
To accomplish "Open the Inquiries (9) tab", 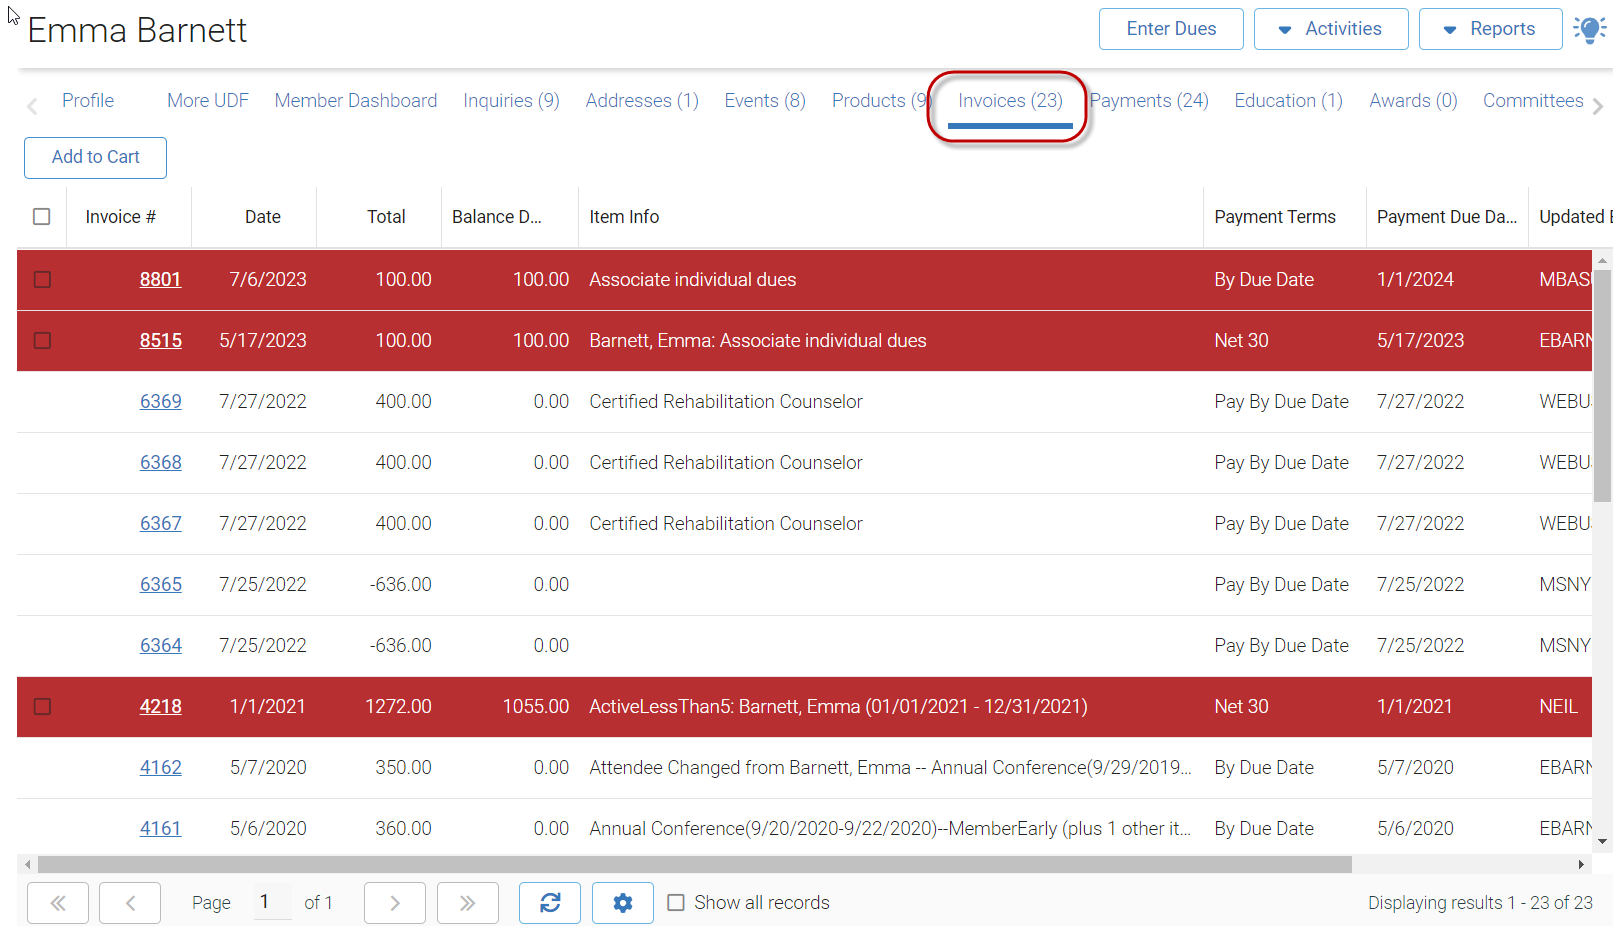I will pos(511,101).
